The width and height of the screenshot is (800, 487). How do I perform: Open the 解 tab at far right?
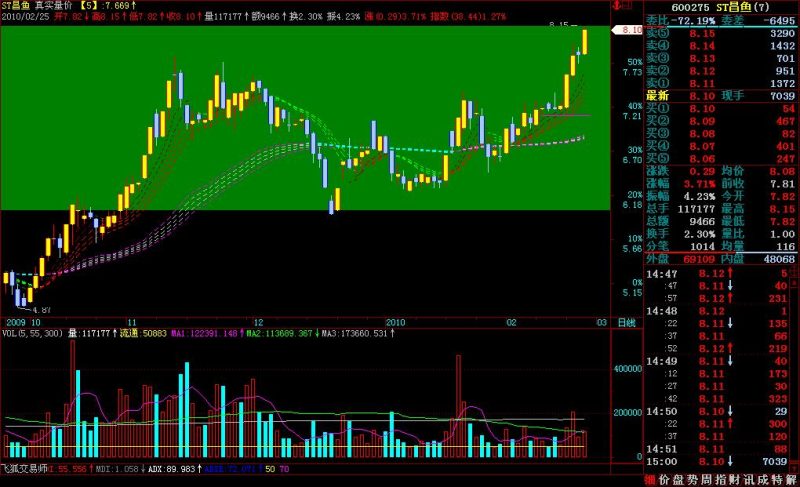point(790,479)
